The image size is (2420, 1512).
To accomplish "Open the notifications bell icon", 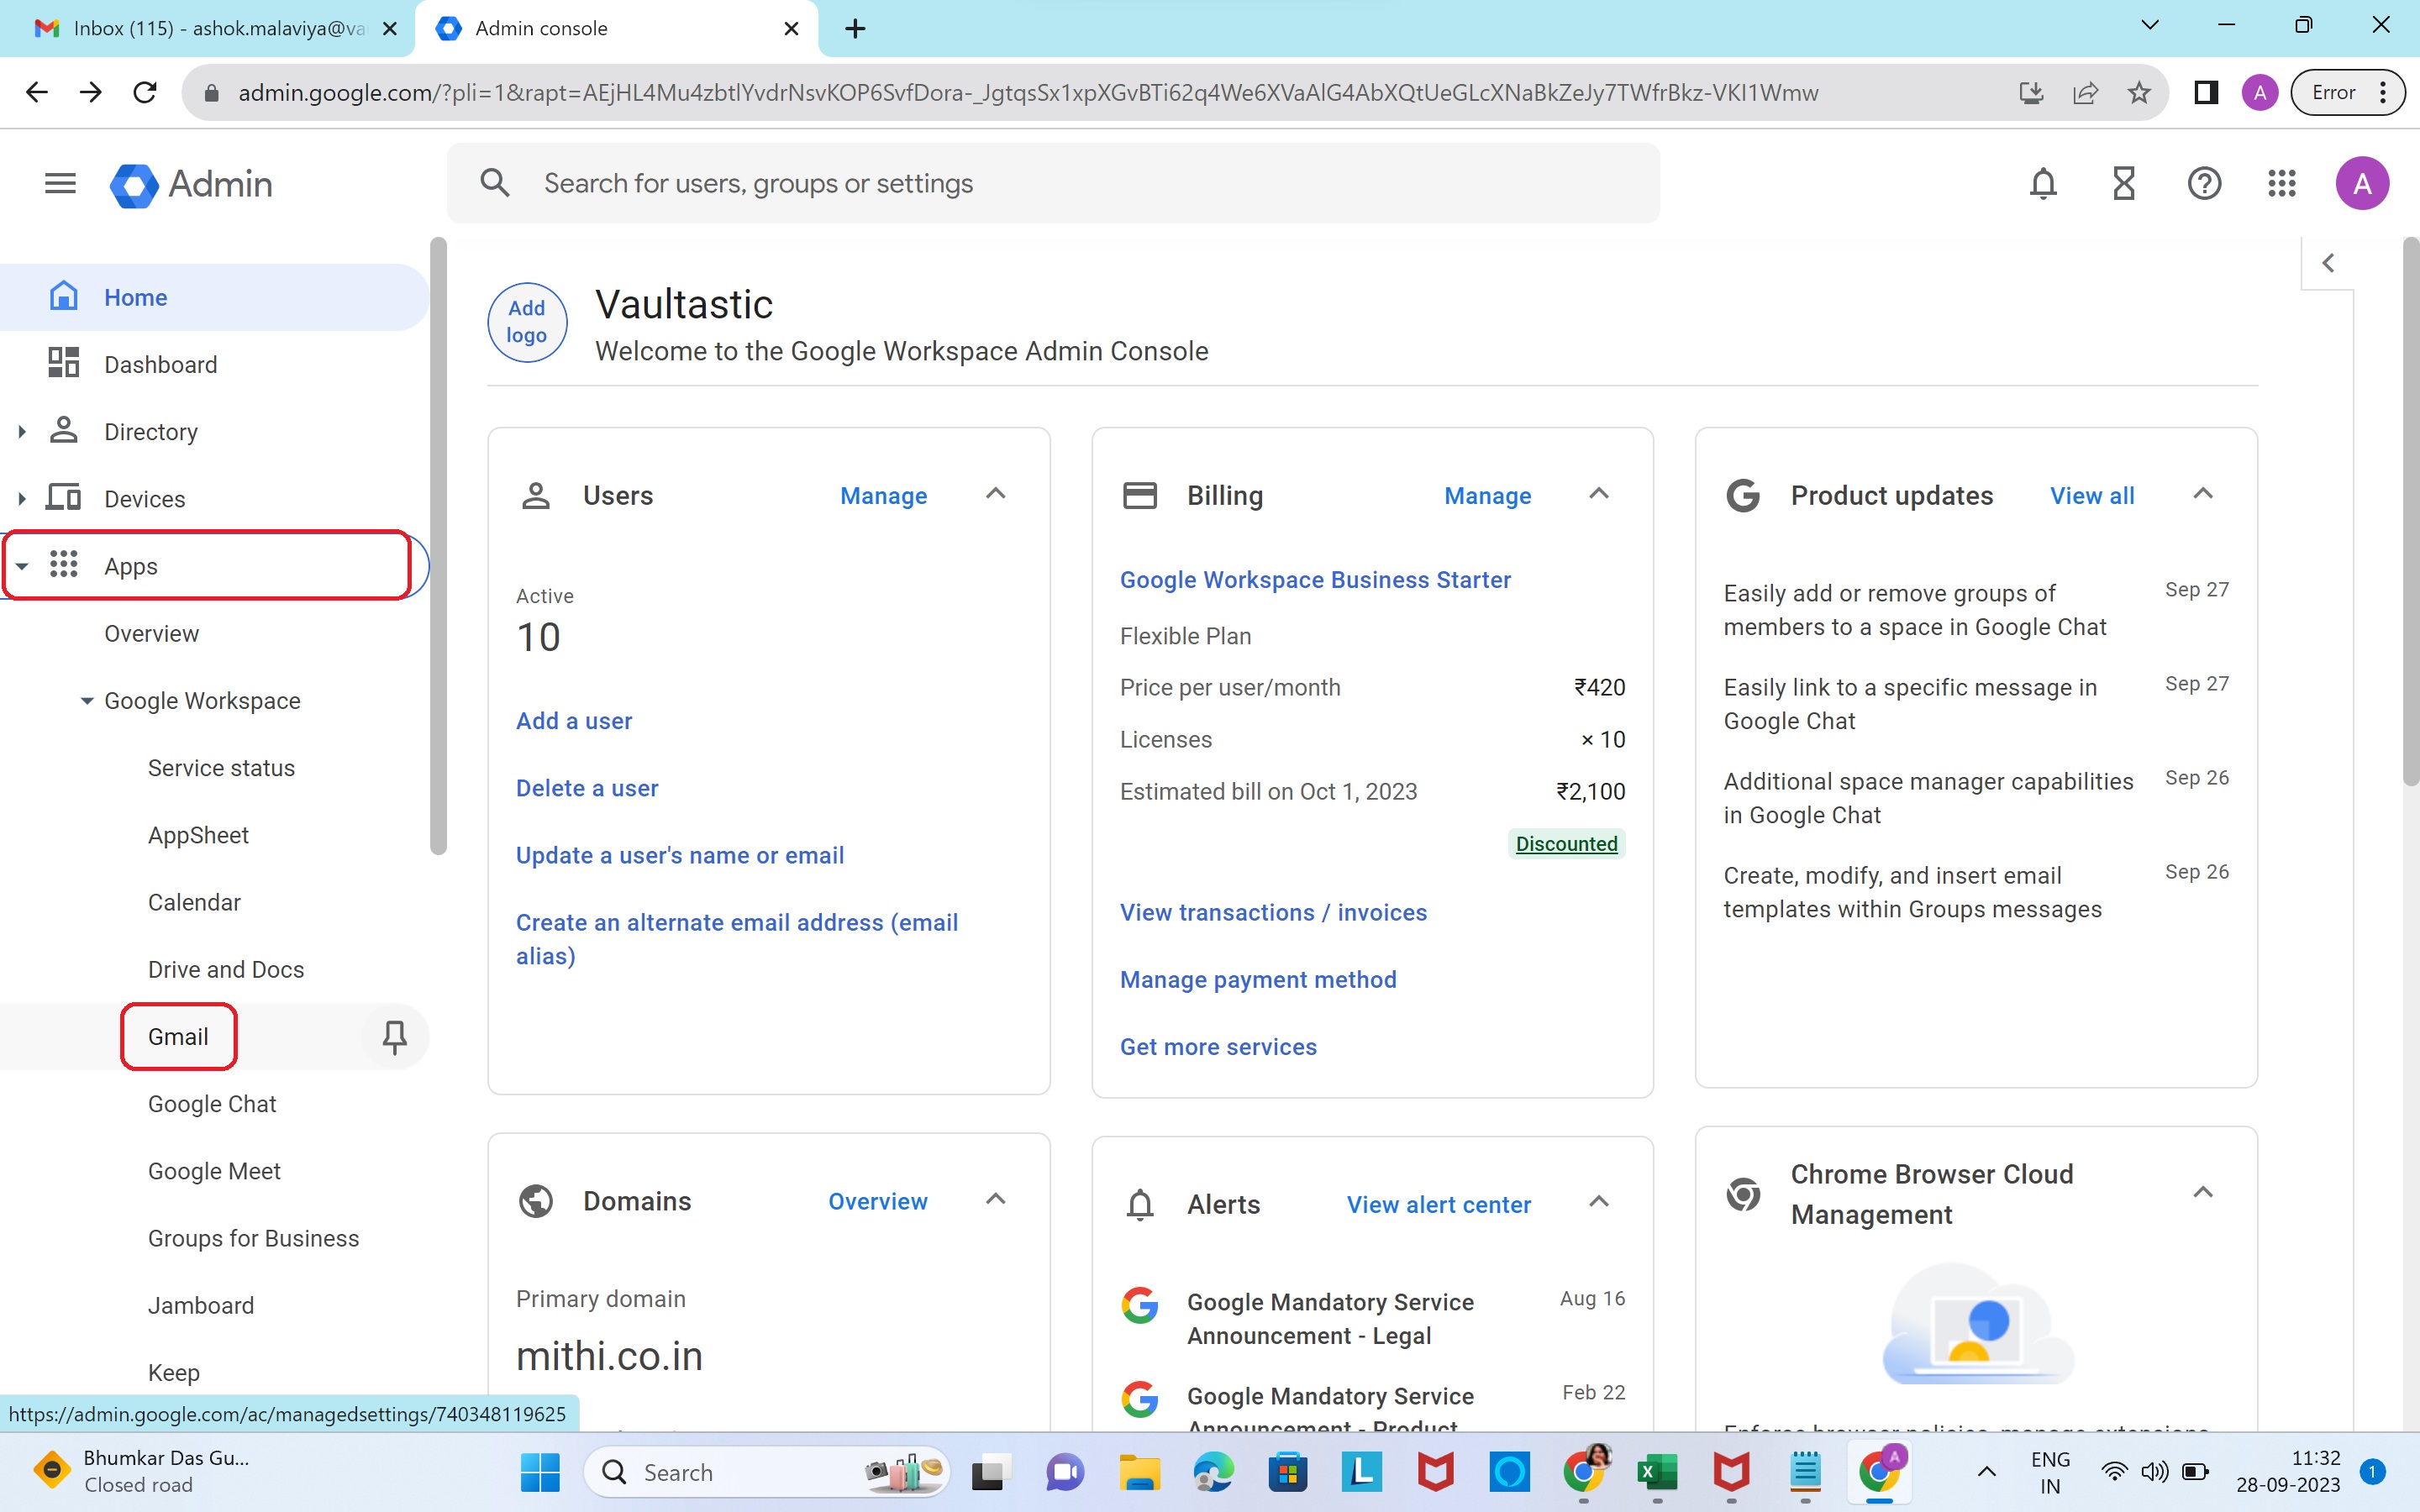I will click(2043, 183).
